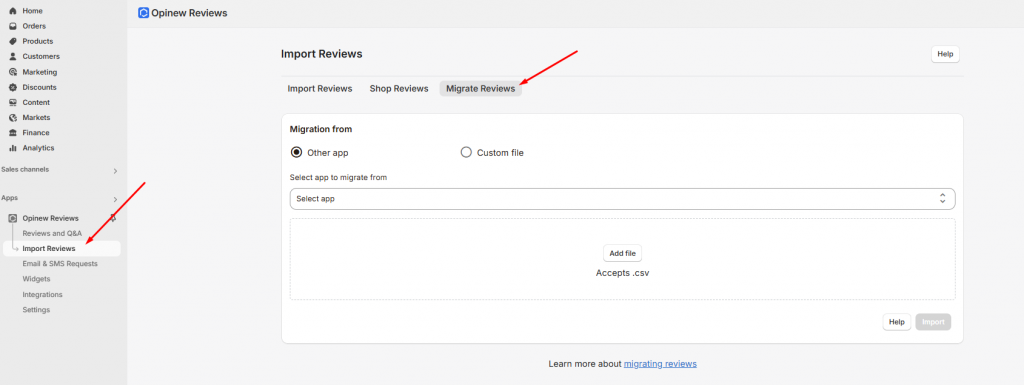This screenshot has width=1024, height=385.
Task: Expand the Sales channels section
Action: click(x=115, y=171)
